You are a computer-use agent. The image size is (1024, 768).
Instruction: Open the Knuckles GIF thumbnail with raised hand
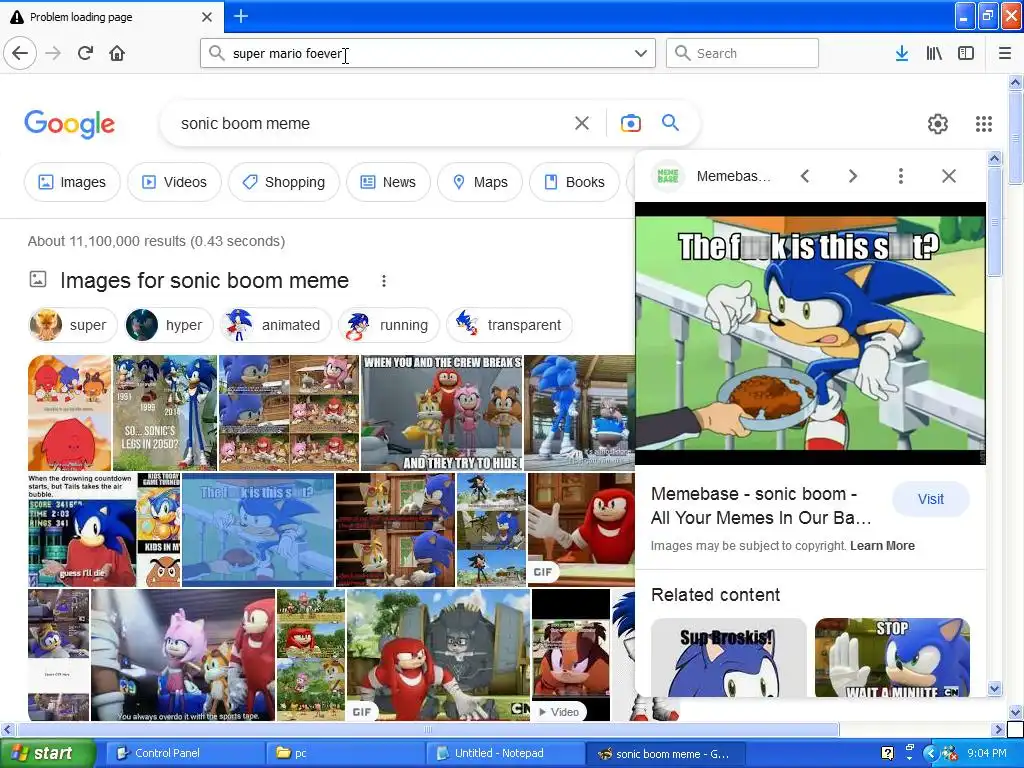coord(581,530)
